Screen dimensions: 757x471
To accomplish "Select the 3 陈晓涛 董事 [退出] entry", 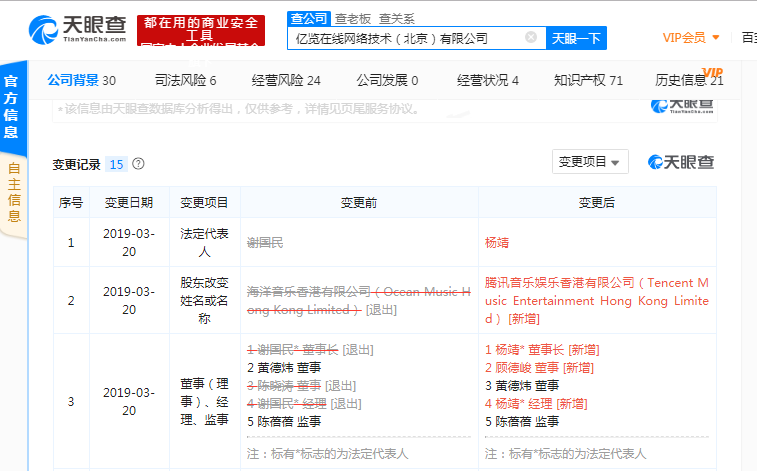I will coord(301,386).
